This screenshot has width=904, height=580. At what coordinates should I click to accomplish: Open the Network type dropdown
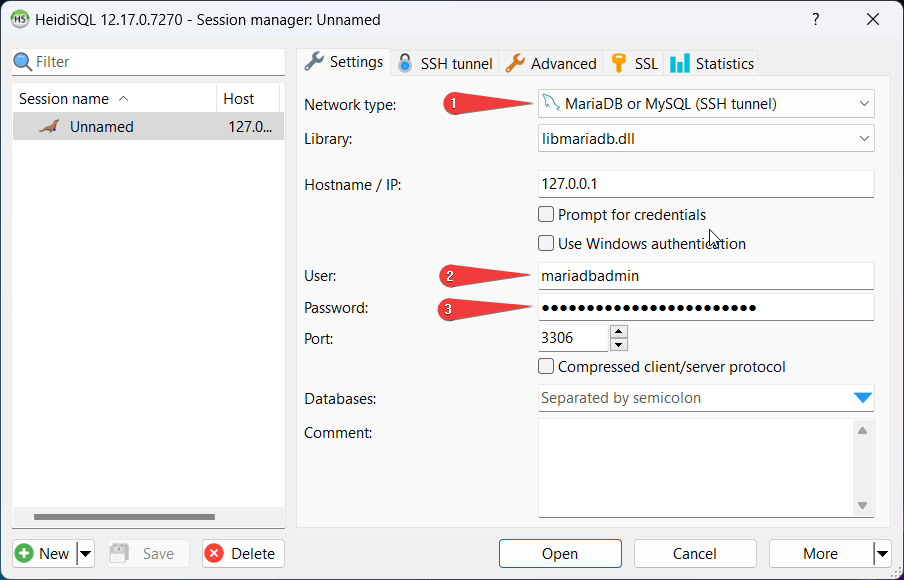(864, 103)
